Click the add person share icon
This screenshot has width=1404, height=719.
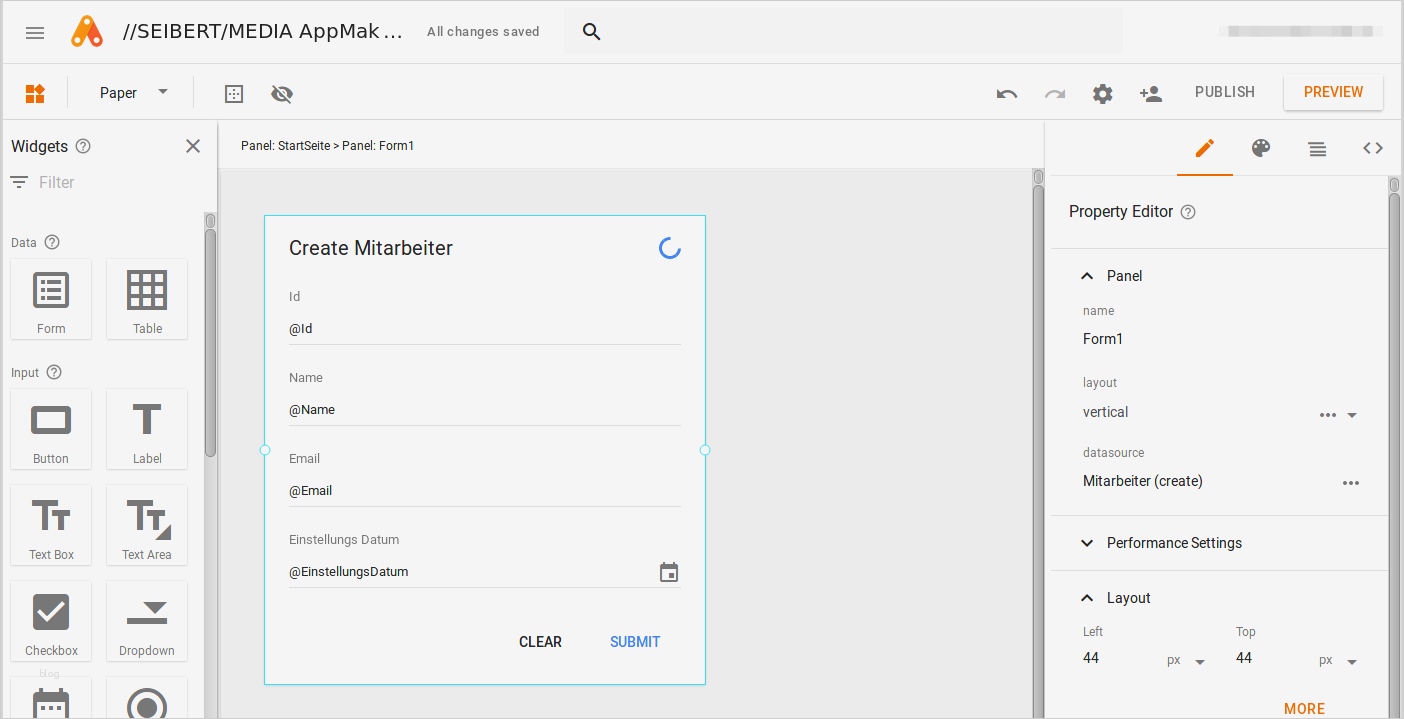1150,94
